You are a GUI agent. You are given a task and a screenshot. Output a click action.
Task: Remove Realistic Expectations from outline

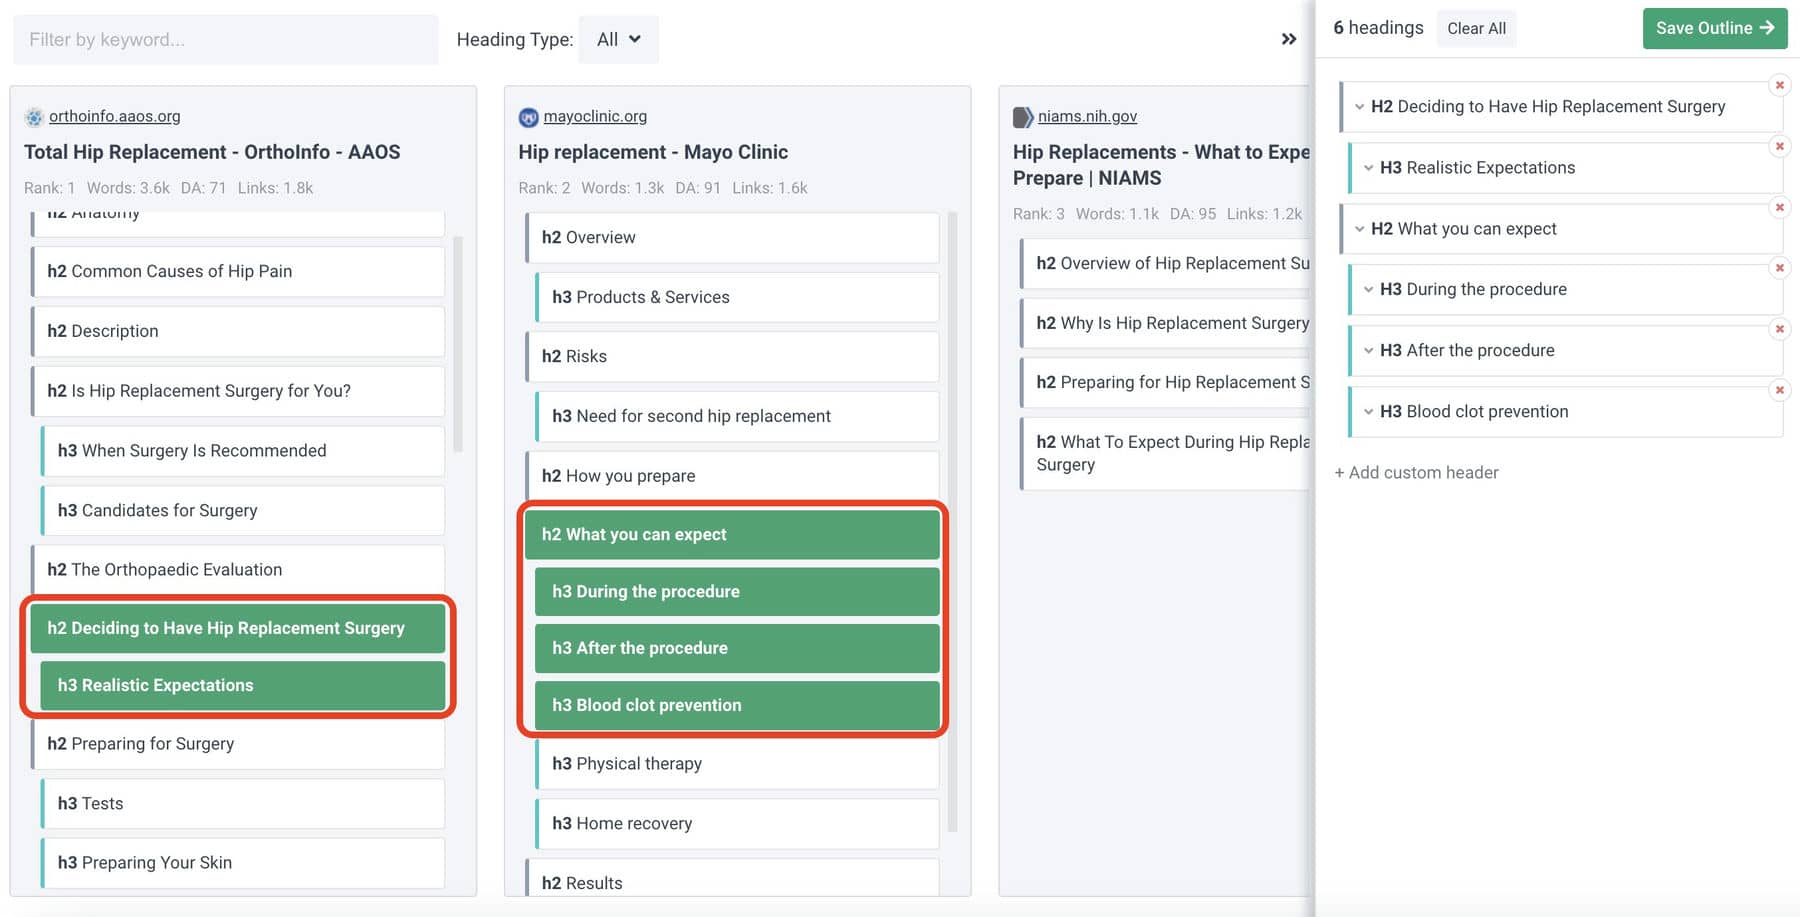coord(1779,147)
